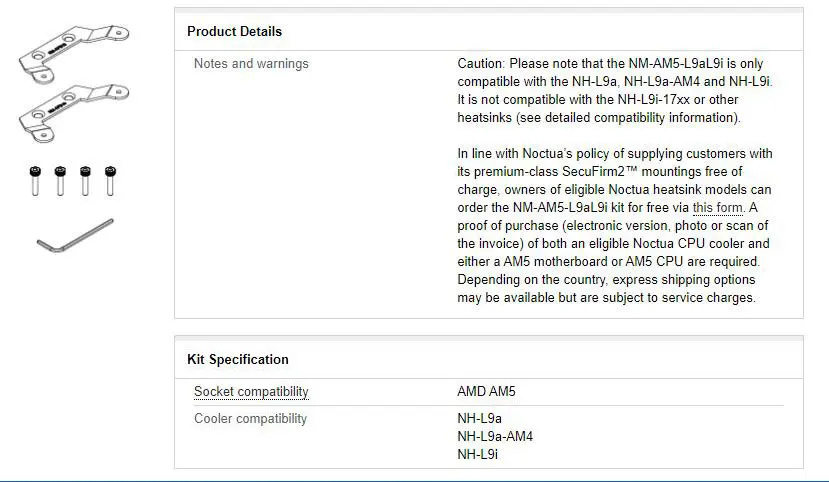Viewport: 829px width, 482px height.
Task: Click the Caution compatibility warning paragraph
Action: click(x=614, y=91)
